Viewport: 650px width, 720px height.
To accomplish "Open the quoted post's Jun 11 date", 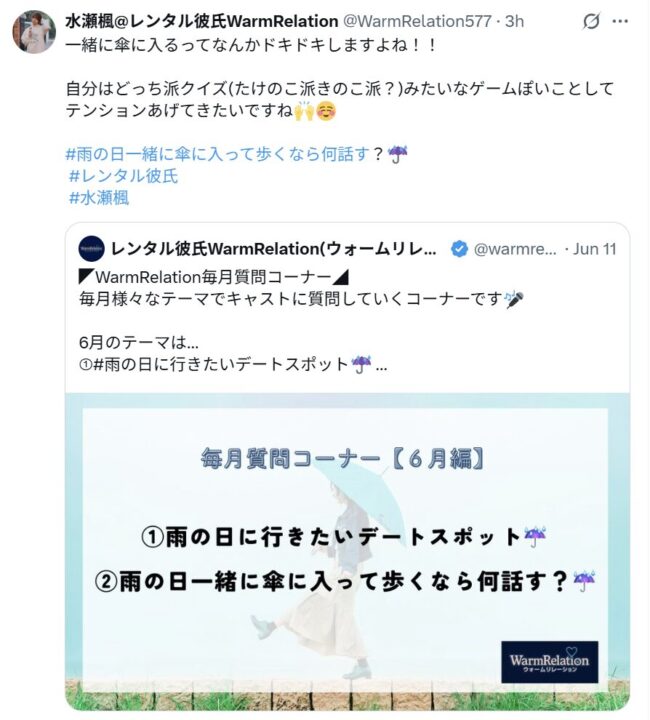I will (x=594, y=249).
